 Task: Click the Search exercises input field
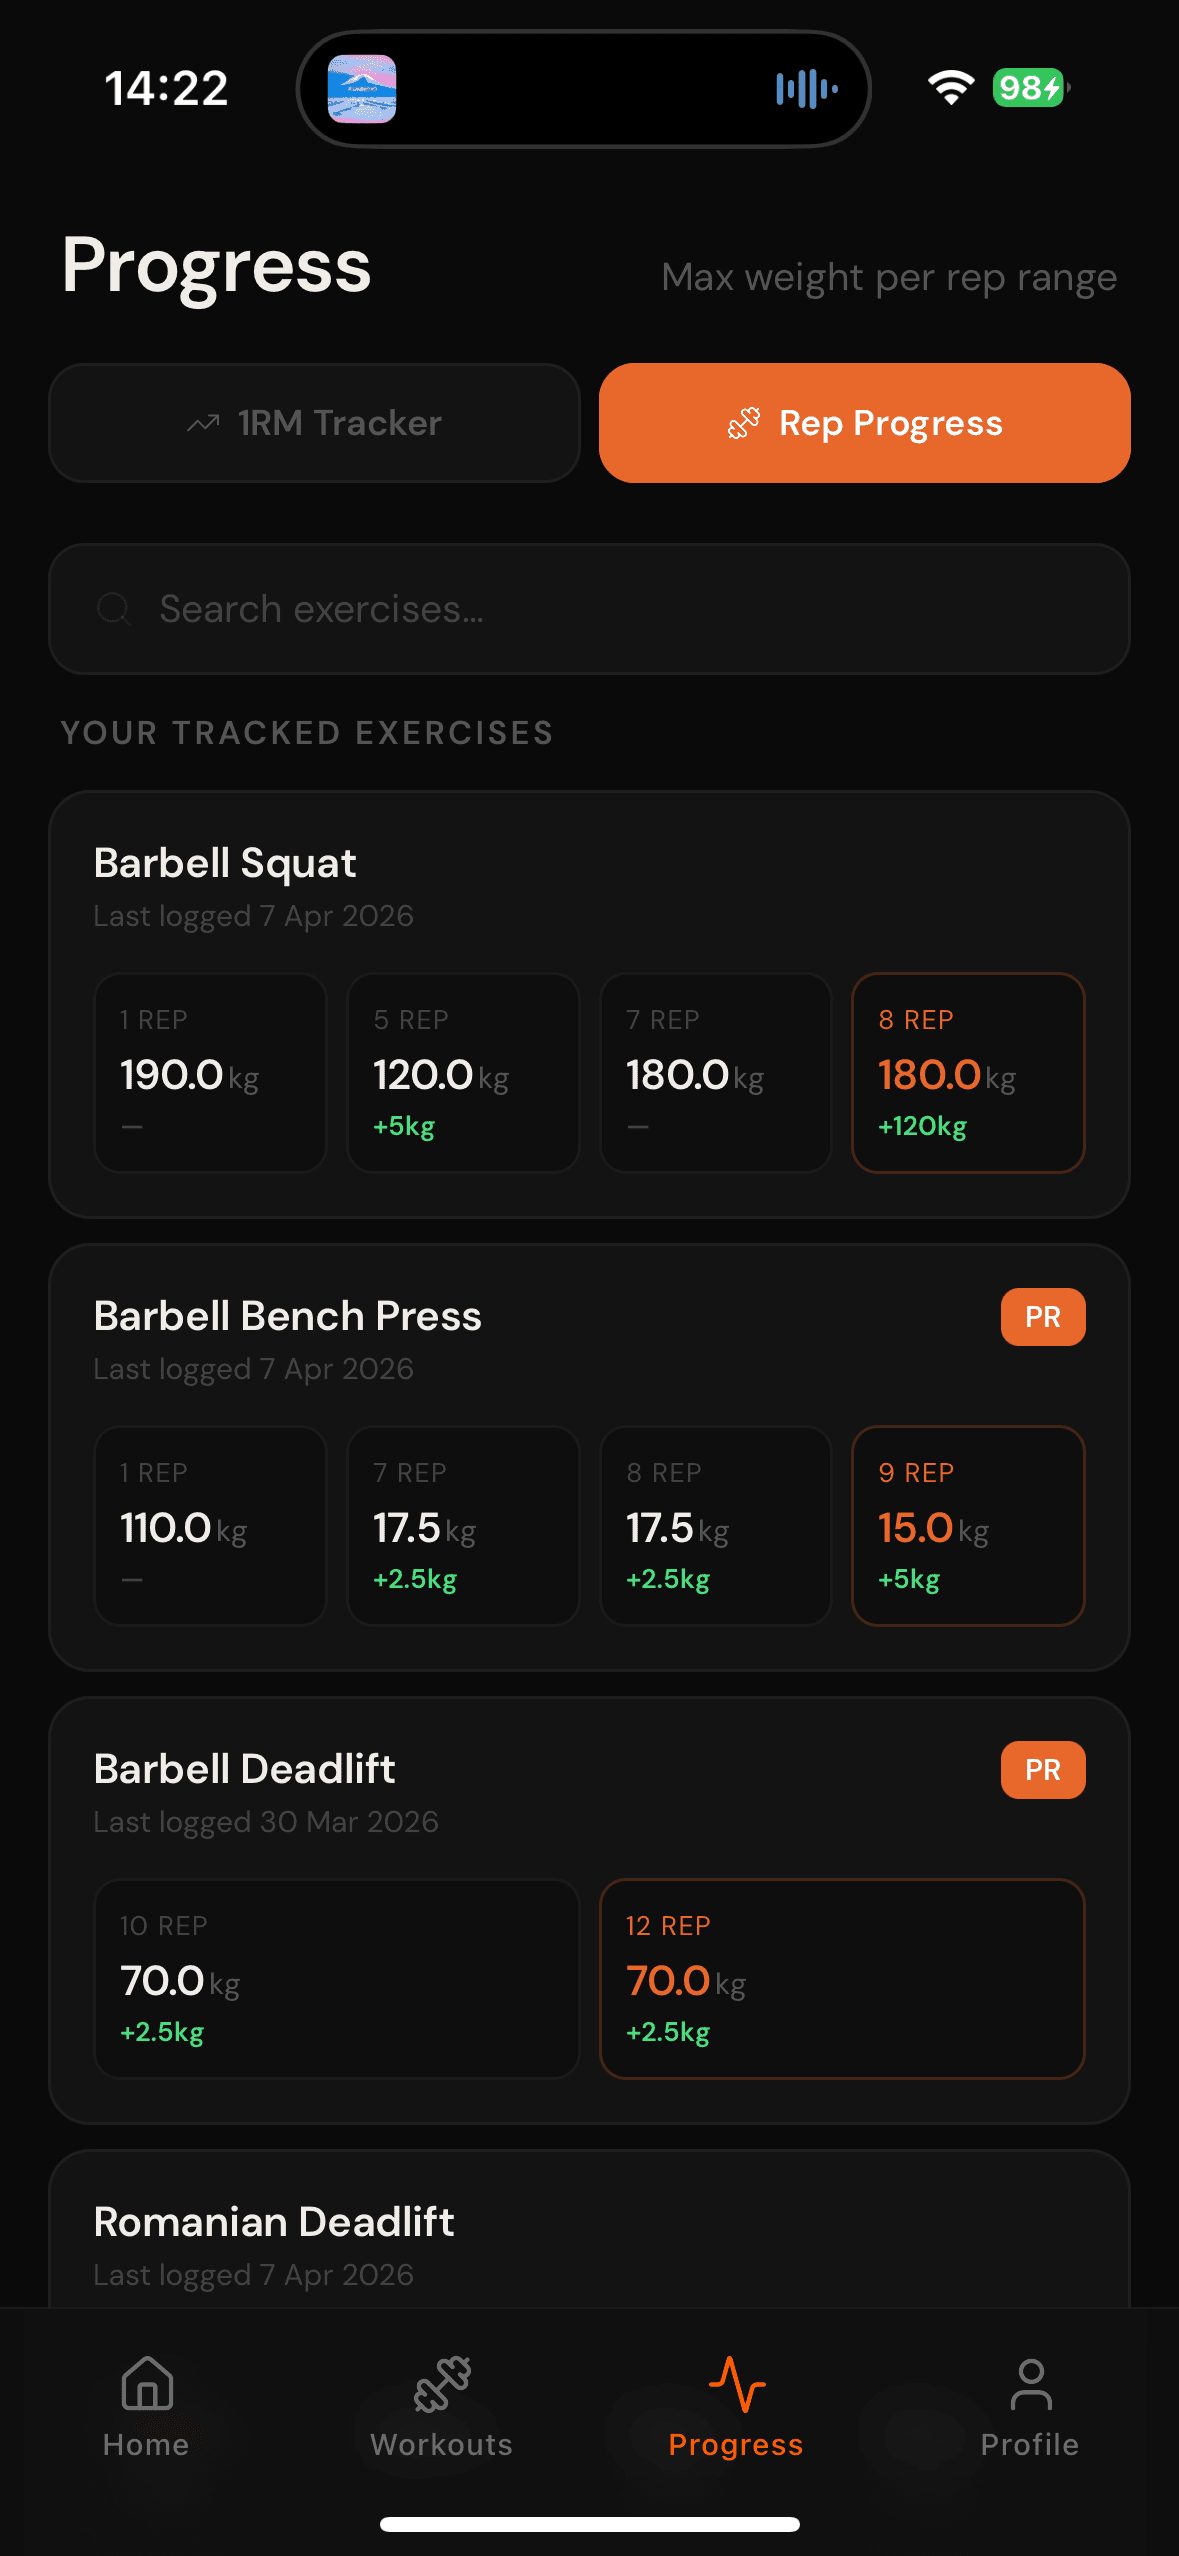tap(590, 609)
